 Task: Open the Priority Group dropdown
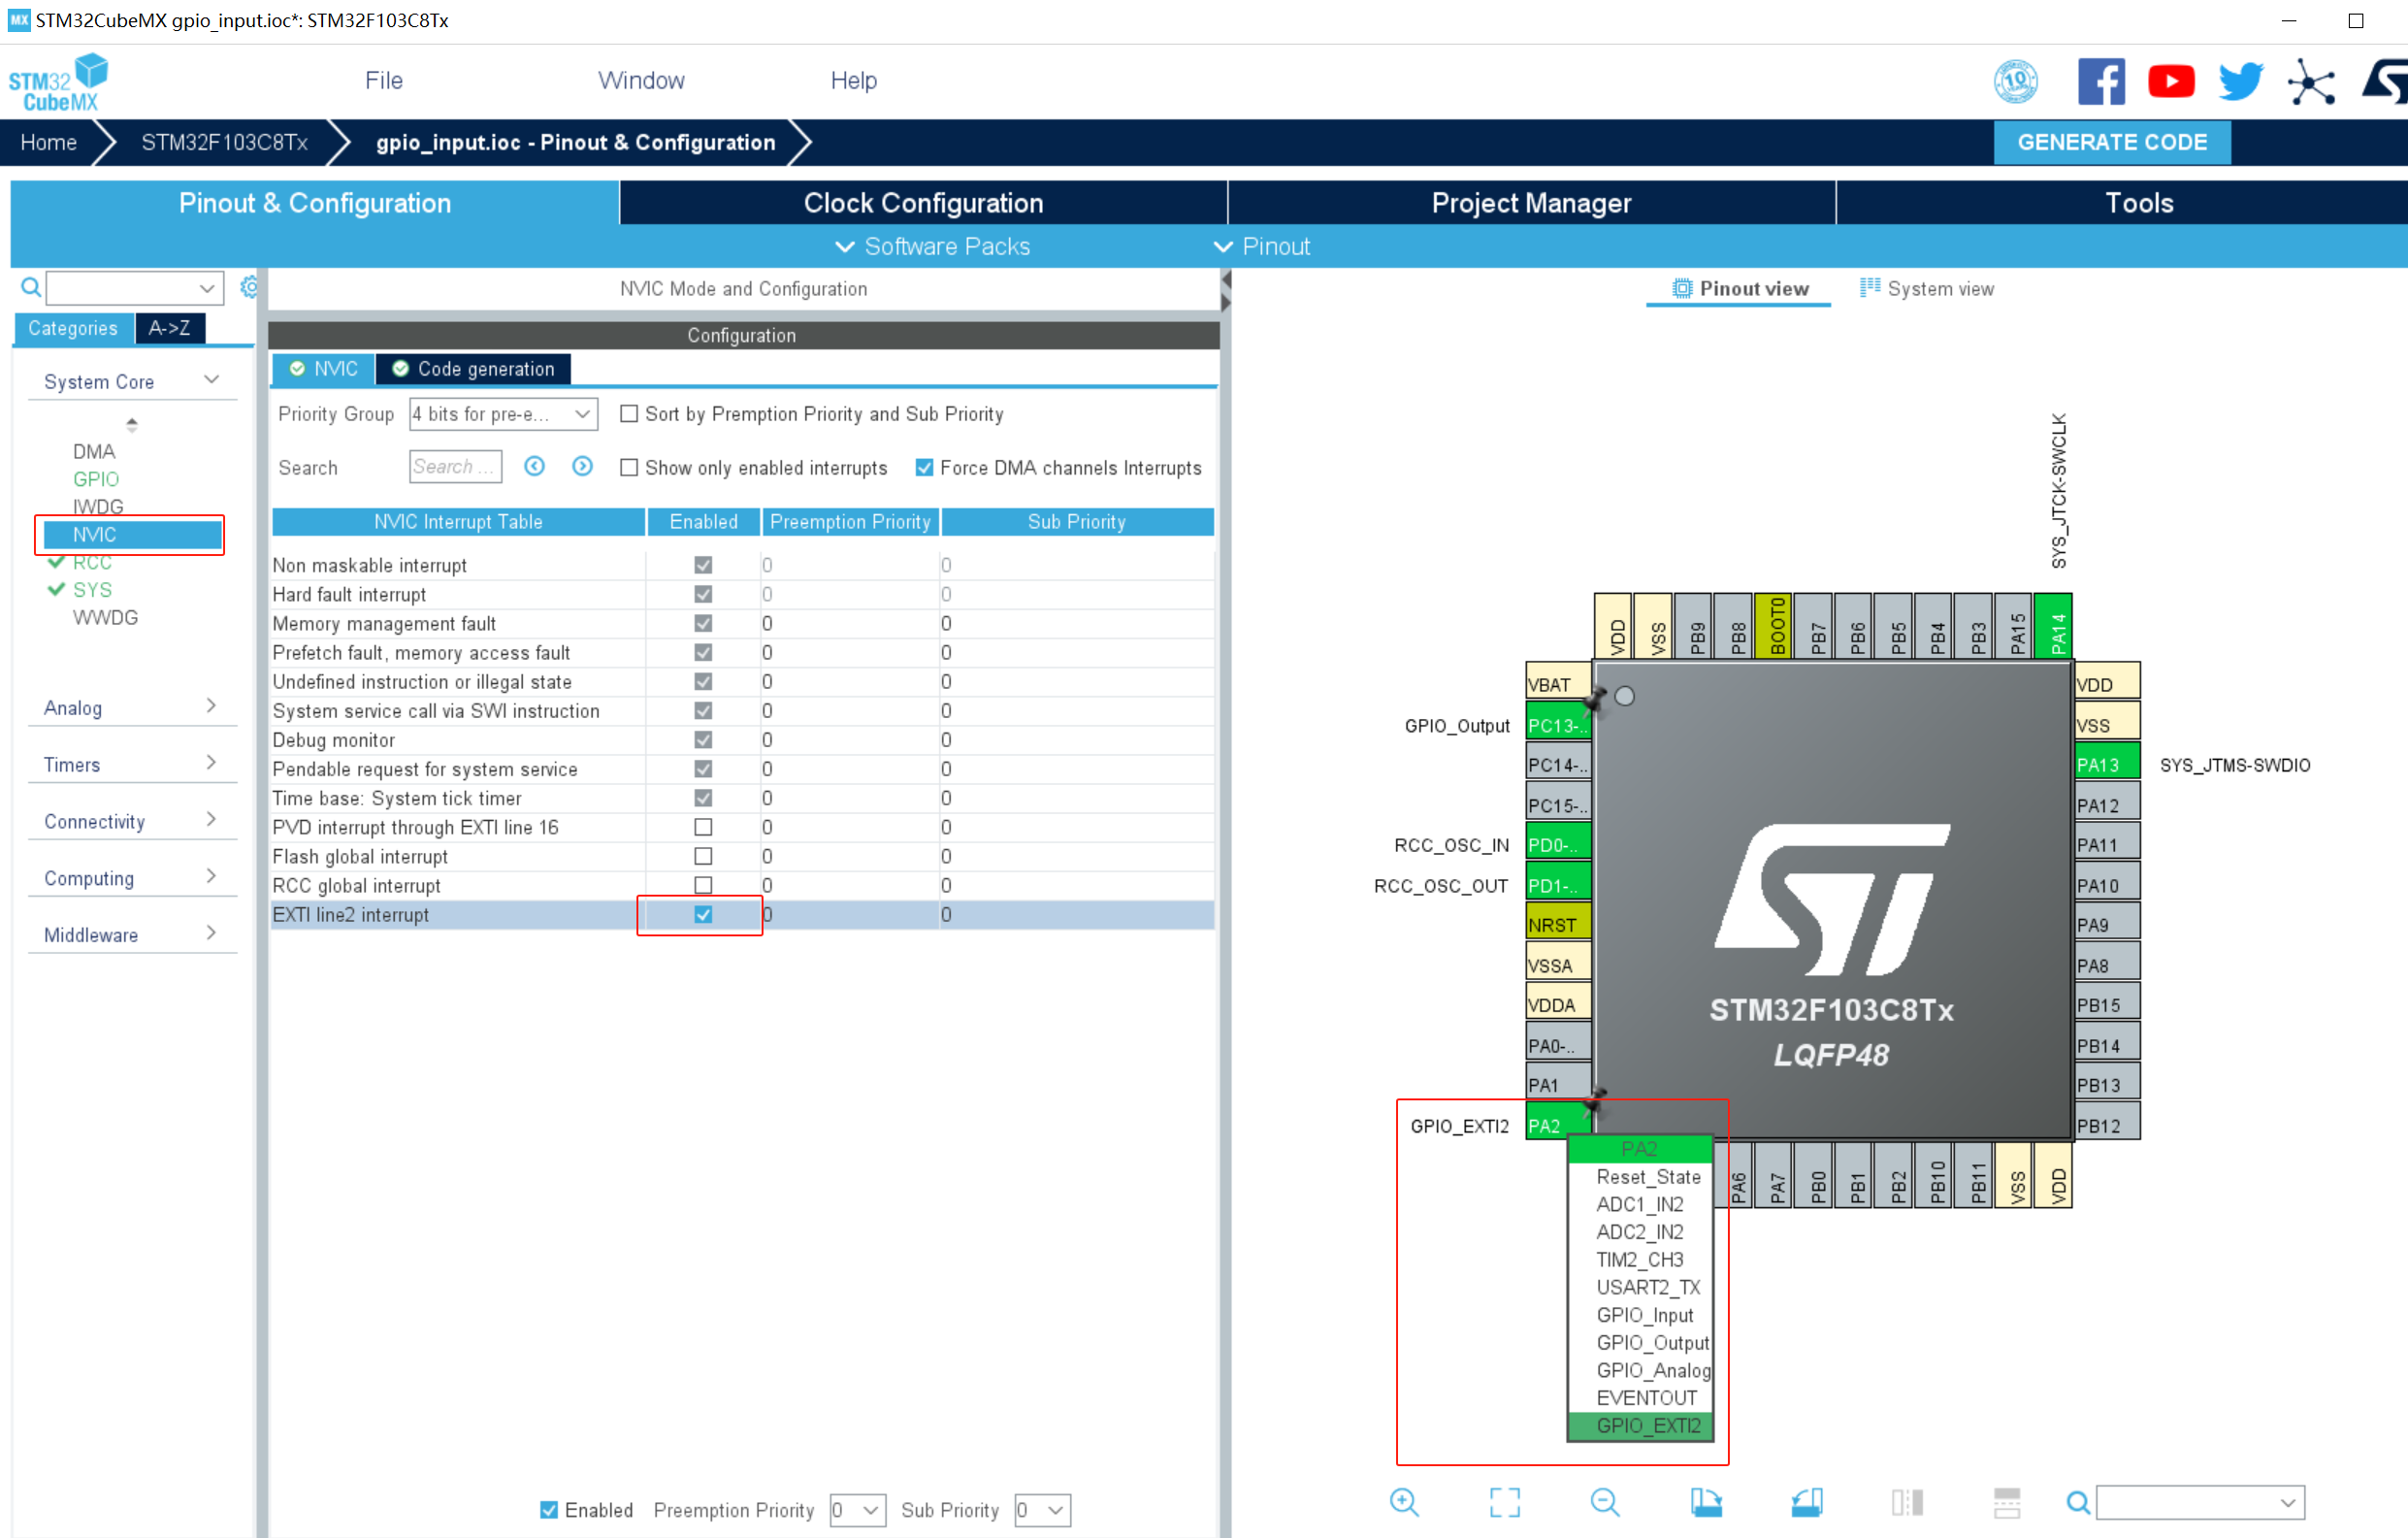click(503, 414)
